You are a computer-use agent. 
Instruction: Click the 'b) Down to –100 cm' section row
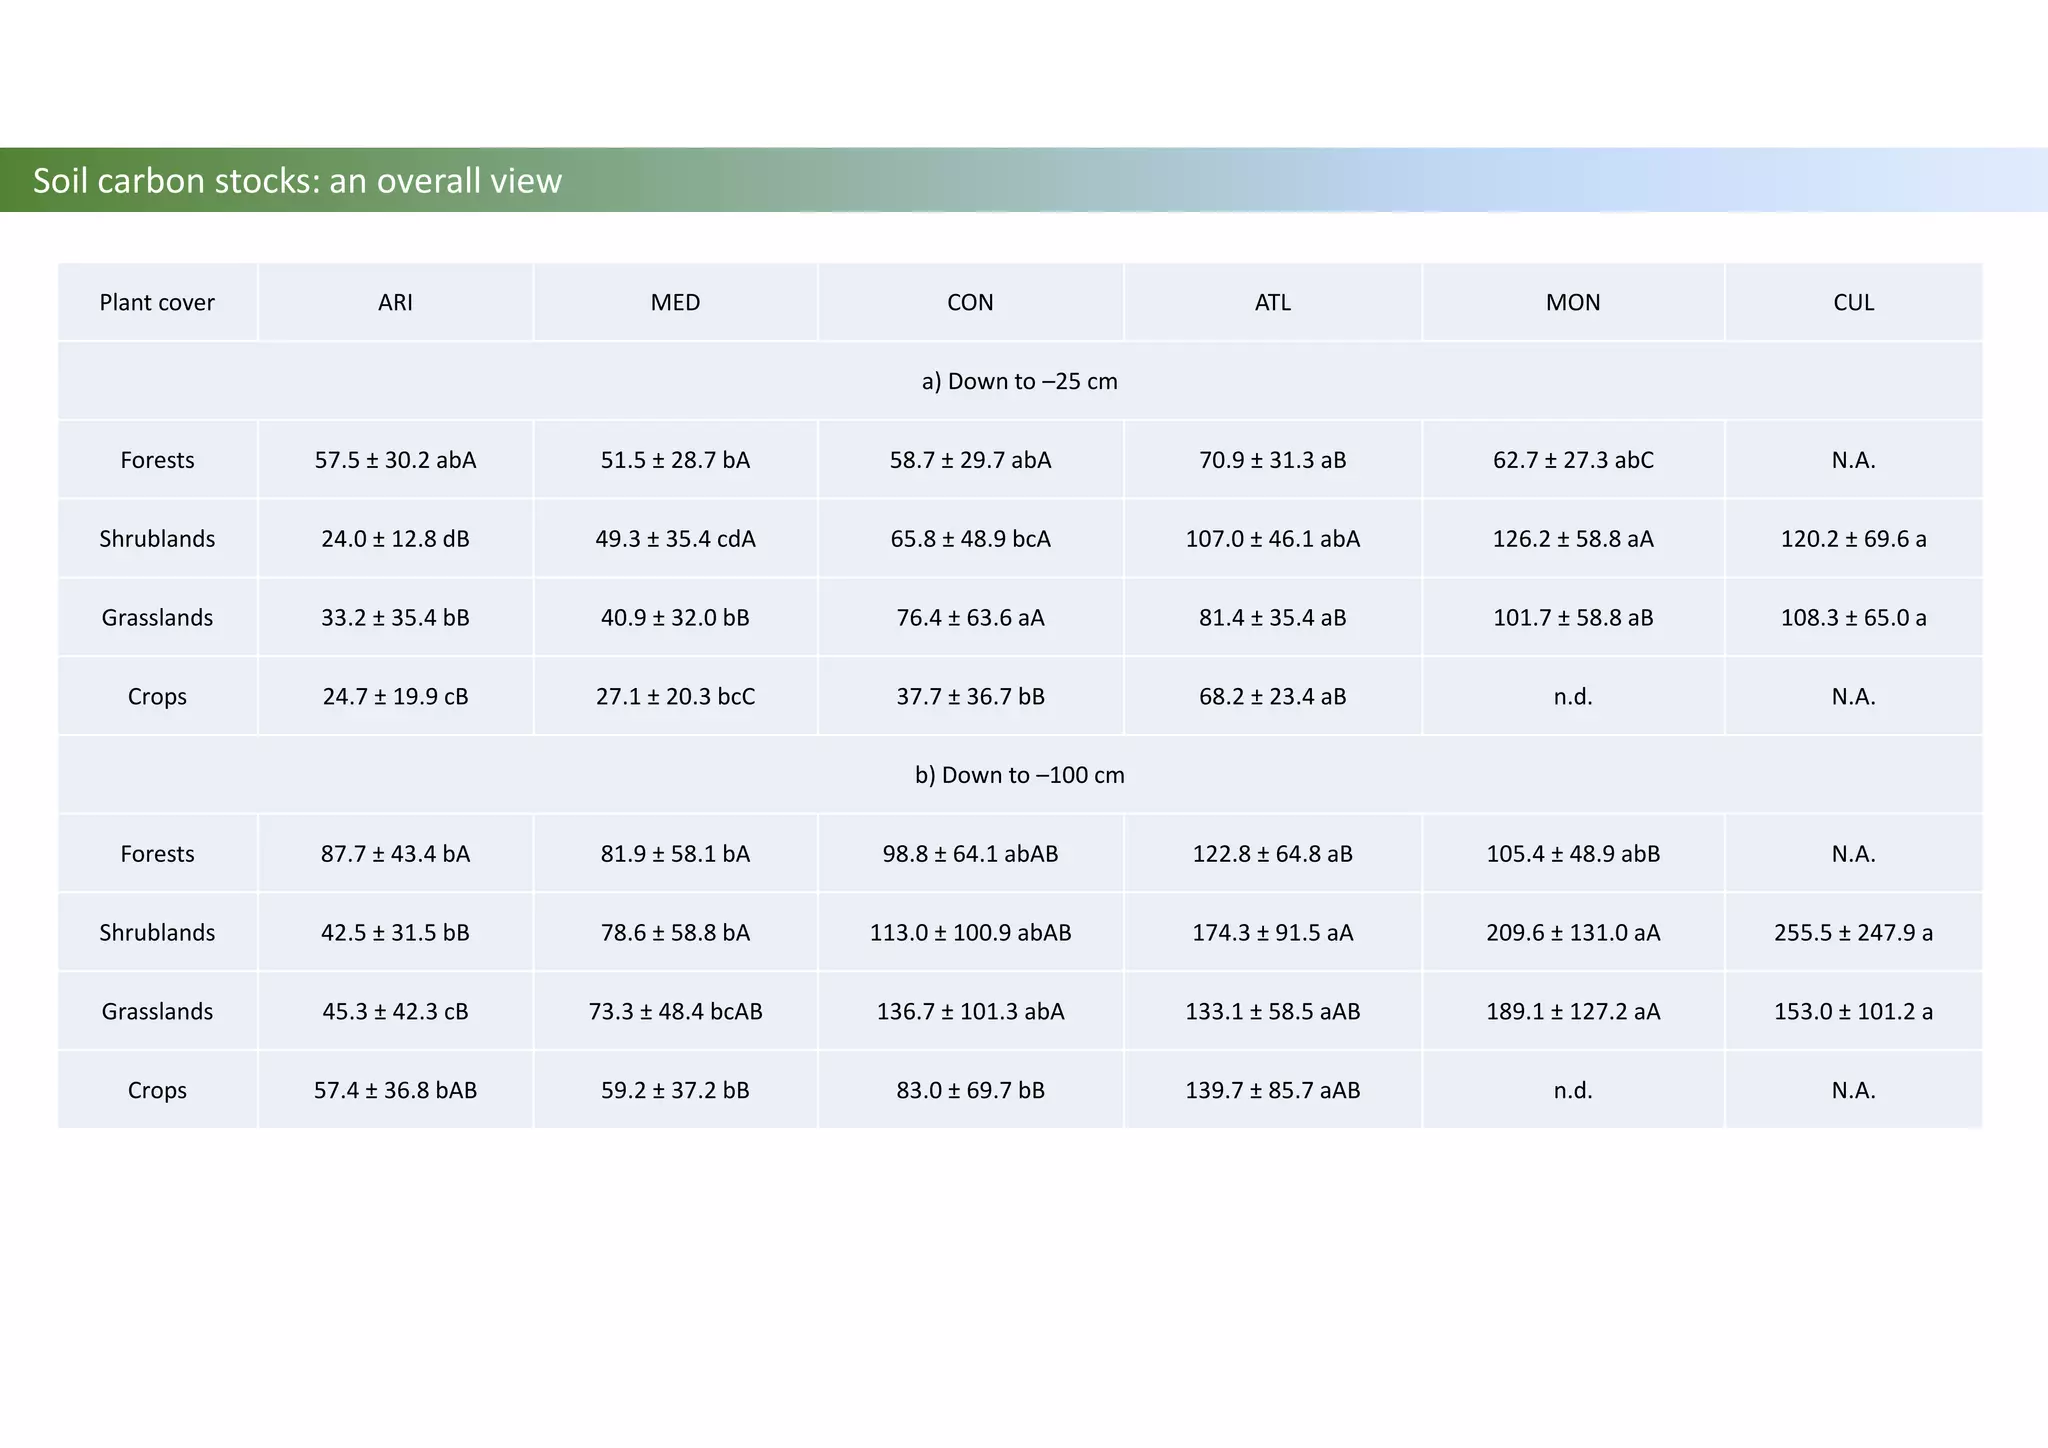(x=1020, y=775)
